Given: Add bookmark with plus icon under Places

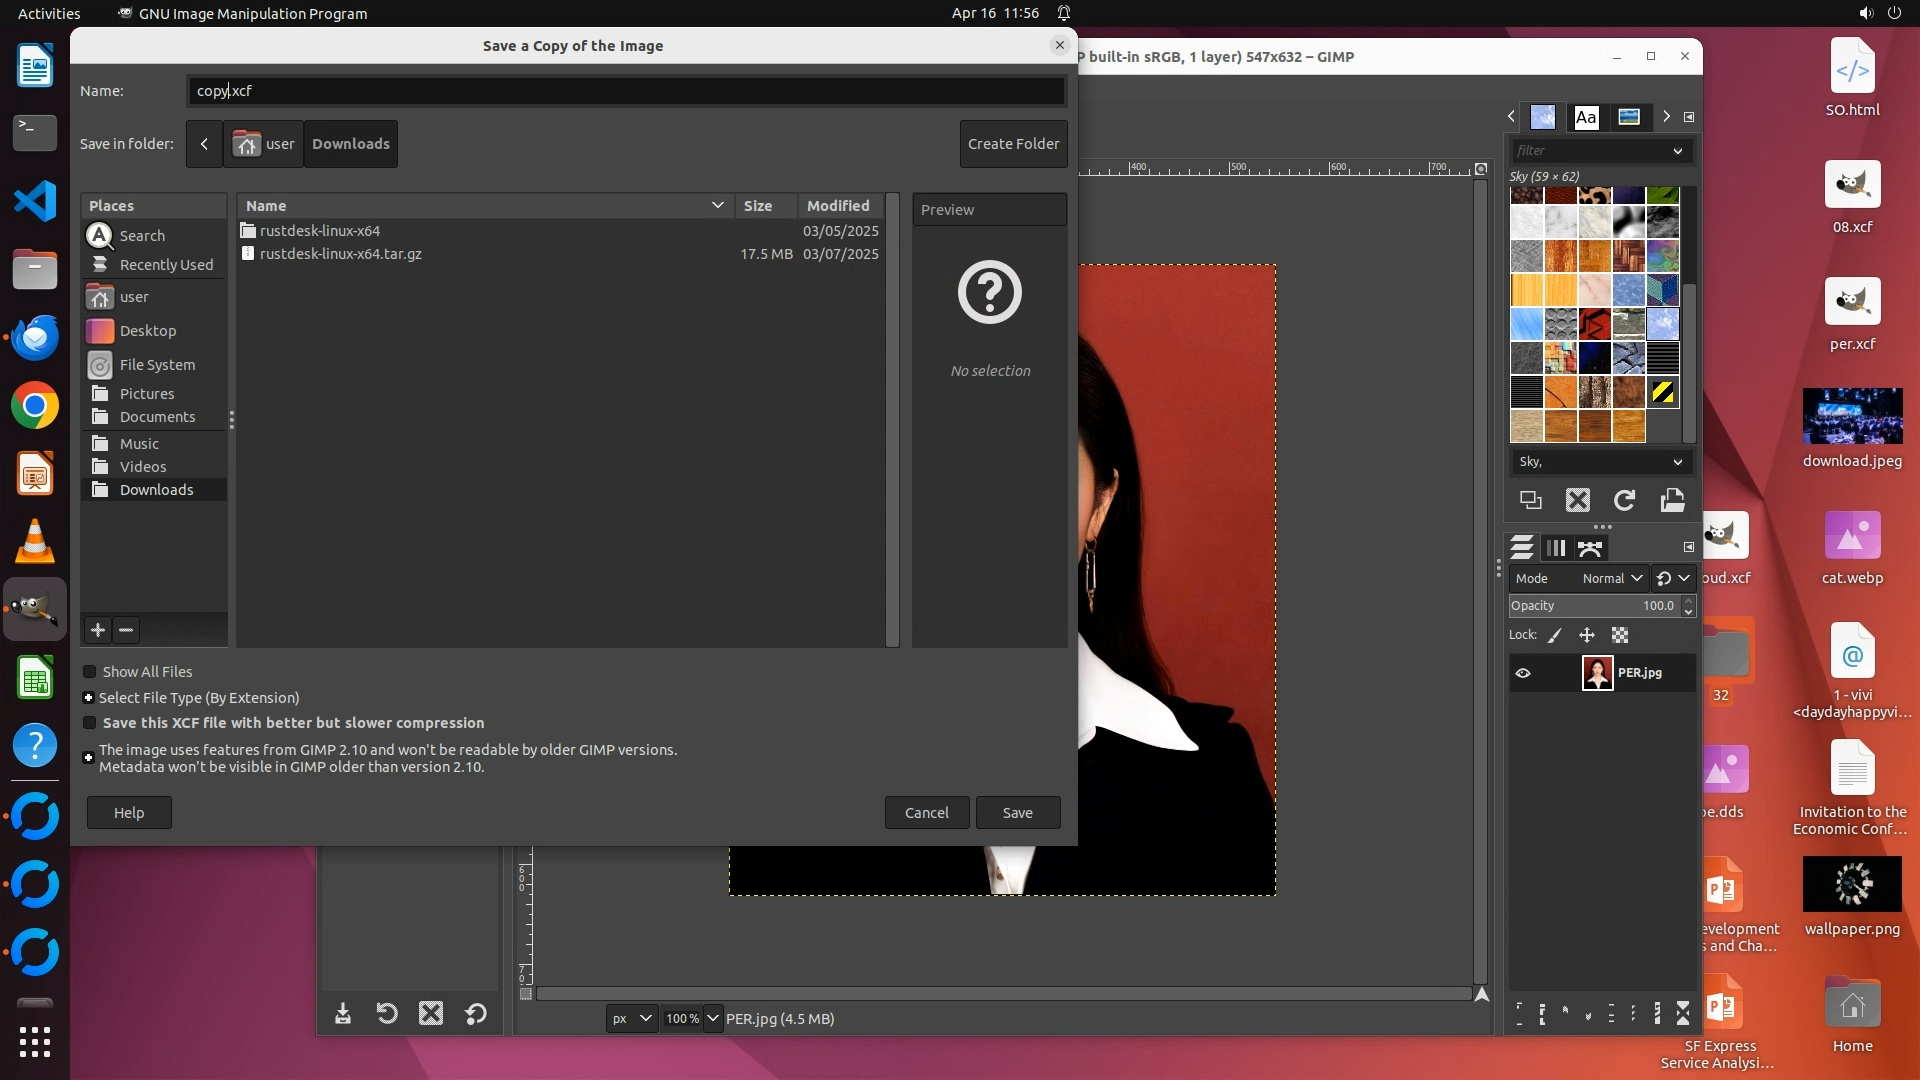Looking at the screenshot, I should tap(98, 629).
